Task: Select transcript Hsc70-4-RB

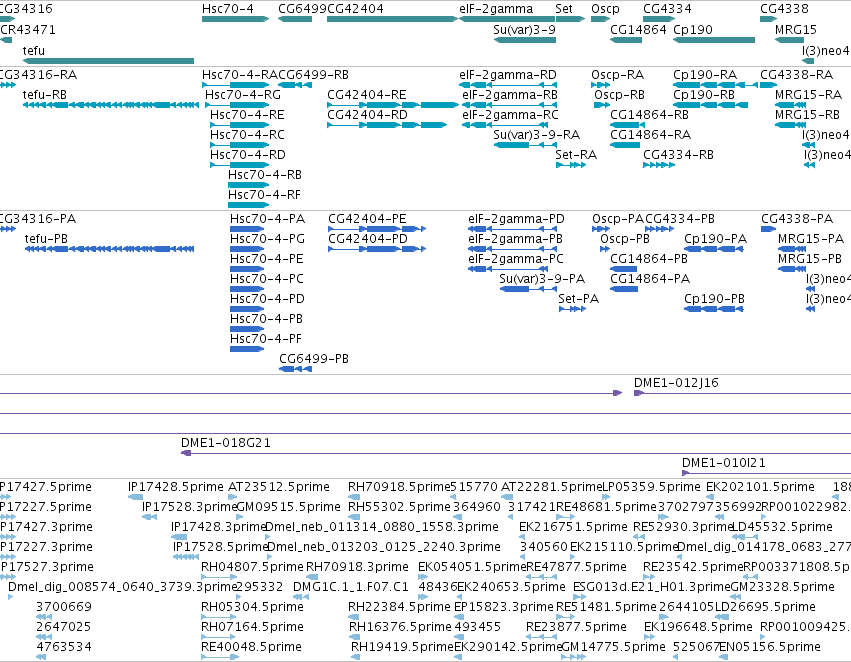Action: point(249,185)
